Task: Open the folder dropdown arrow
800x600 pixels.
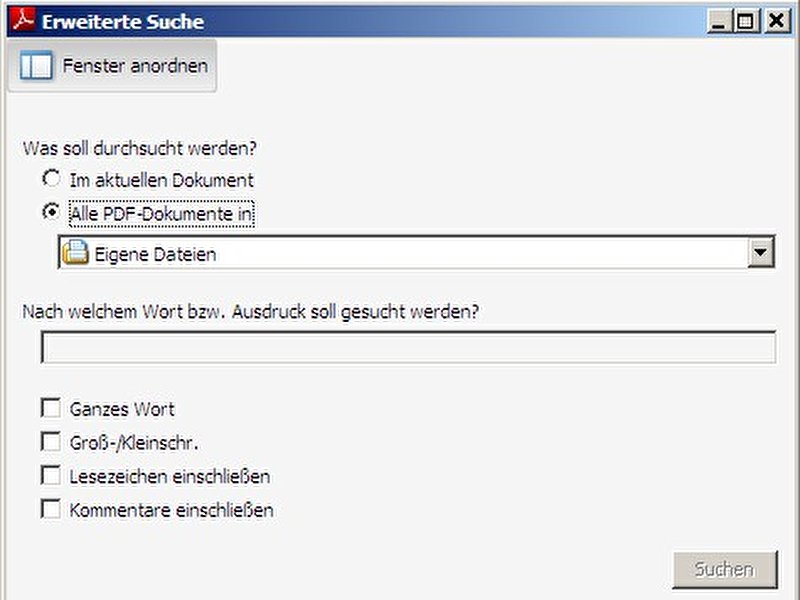Action: [760, 253]
